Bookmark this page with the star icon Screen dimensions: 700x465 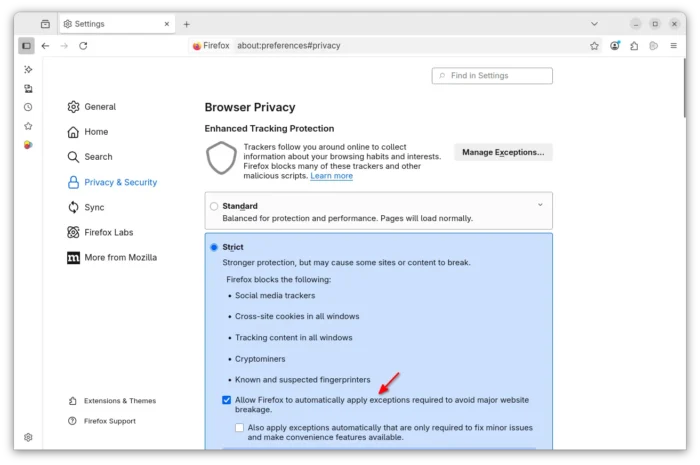594,46
